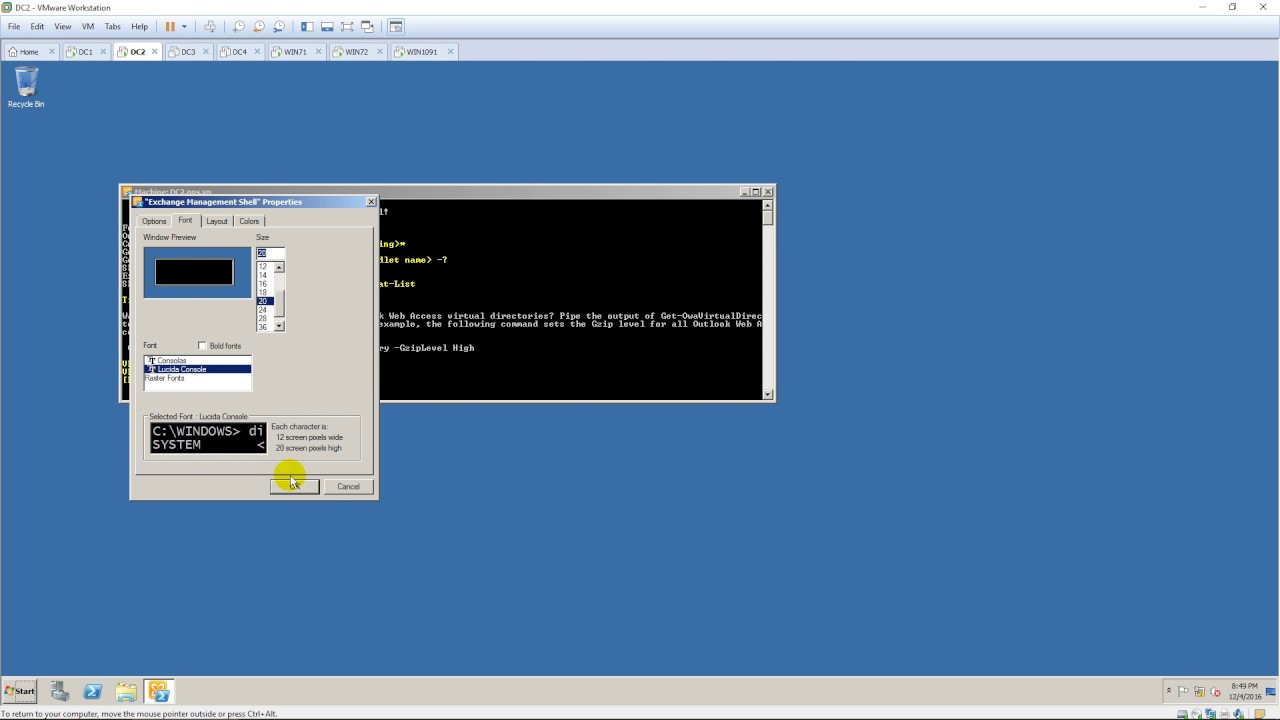The image size is (1280, 720).
Task: Pause the virtual machine from the toolbar
Action: pyautogui.click(x=169, y=26)
